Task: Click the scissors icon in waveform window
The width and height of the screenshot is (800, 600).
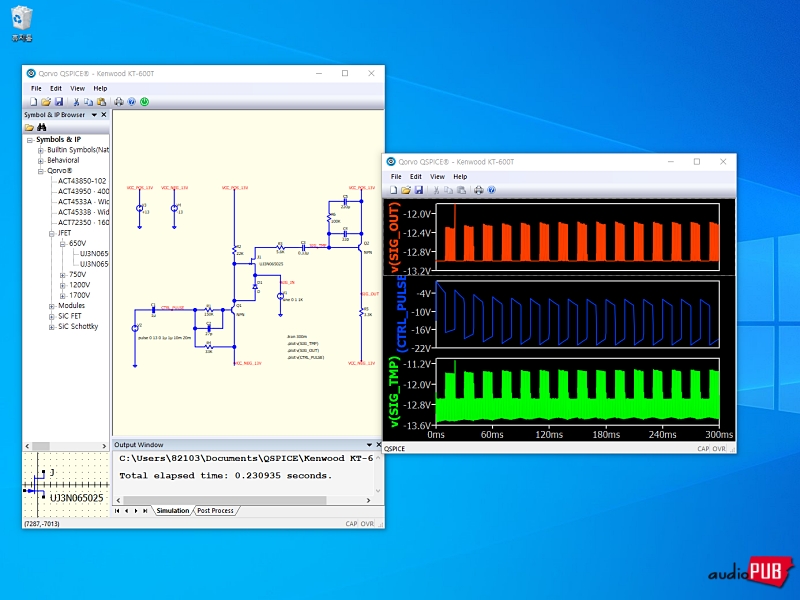Action: pos(436,190)
